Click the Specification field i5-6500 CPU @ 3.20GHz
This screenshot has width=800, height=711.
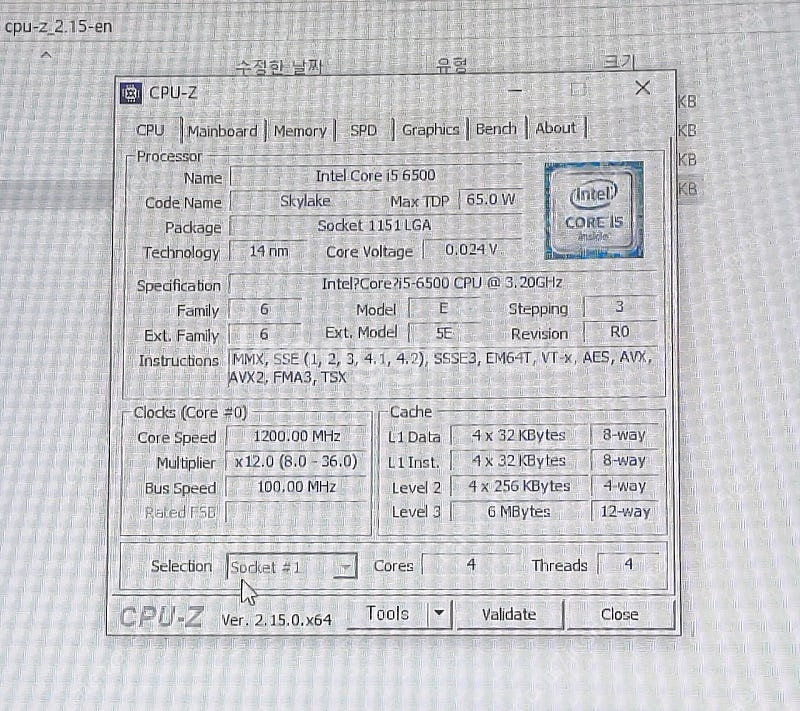(442, 283)
